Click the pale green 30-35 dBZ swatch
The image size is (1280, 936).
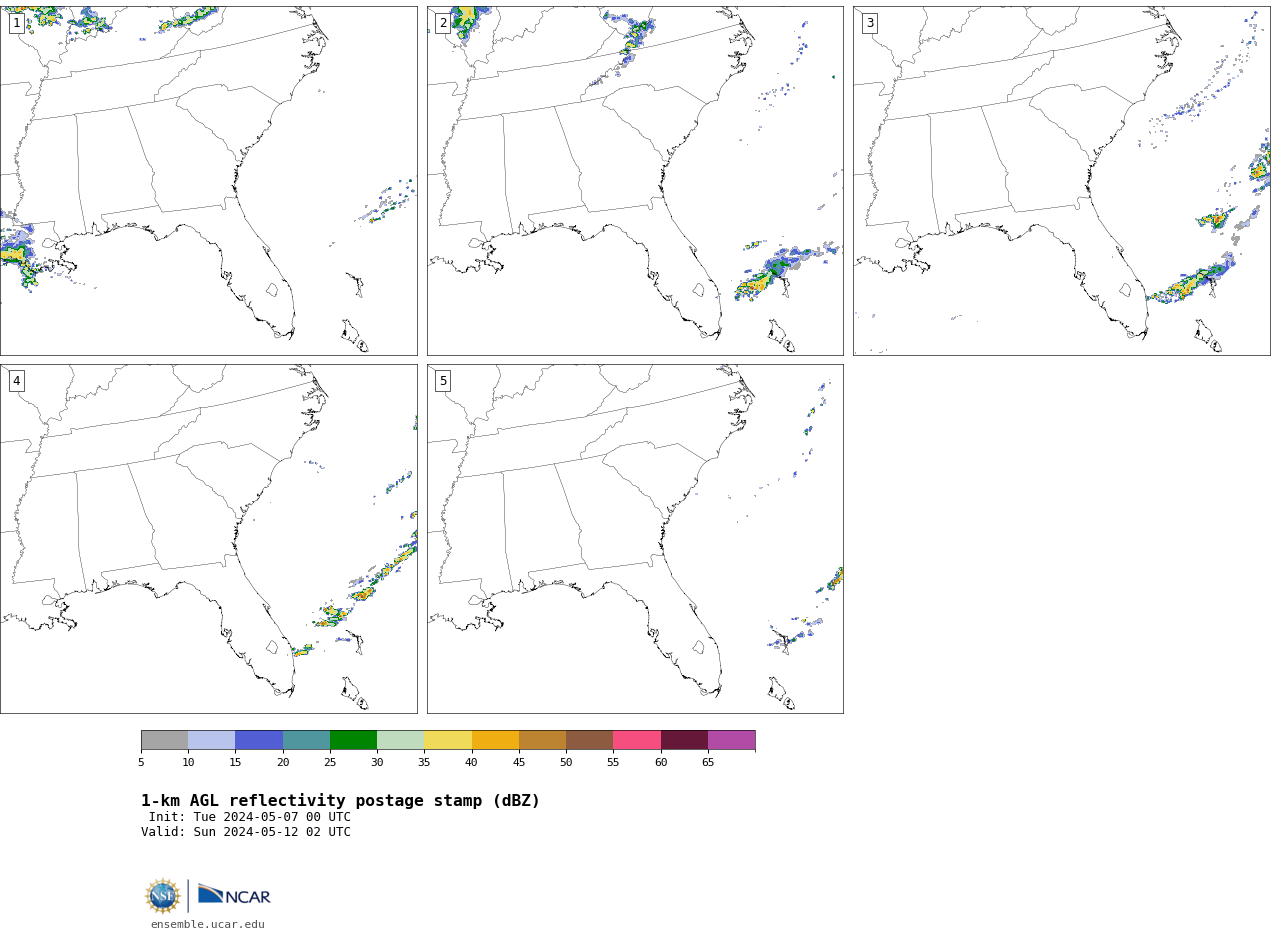pyautogui.click(x=400, y=740)
